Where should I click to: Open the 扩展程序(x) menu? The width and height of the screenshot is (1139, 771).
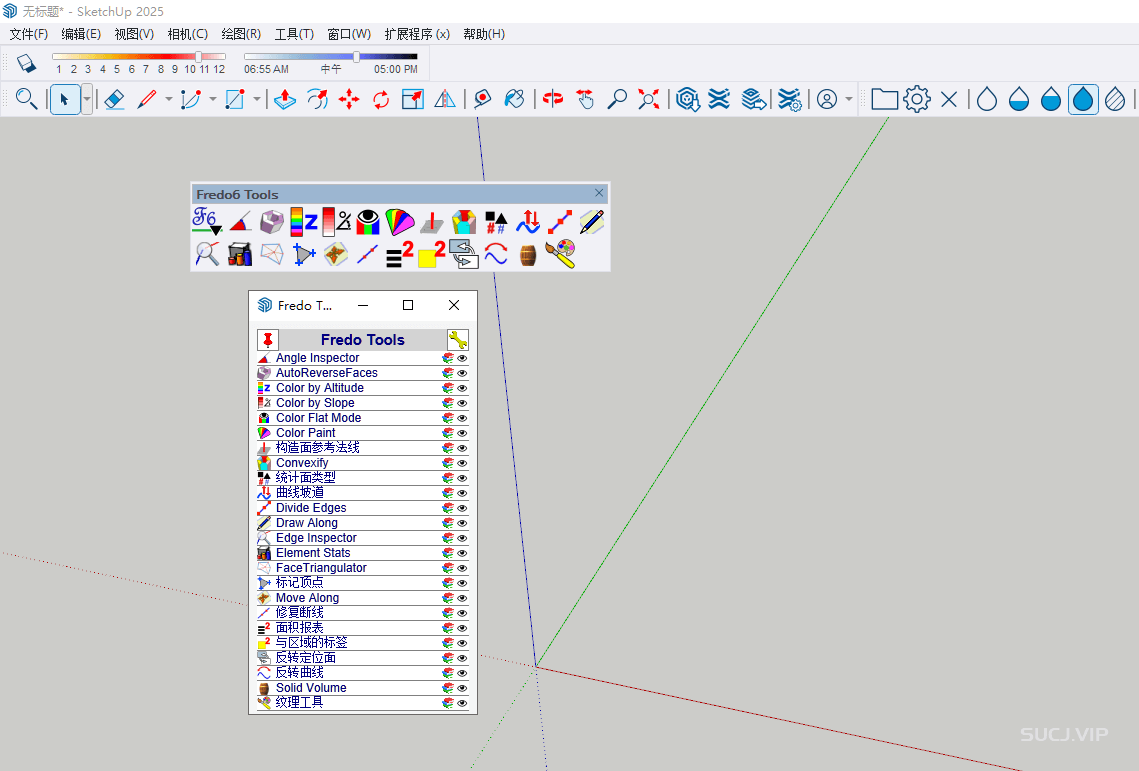417,34
